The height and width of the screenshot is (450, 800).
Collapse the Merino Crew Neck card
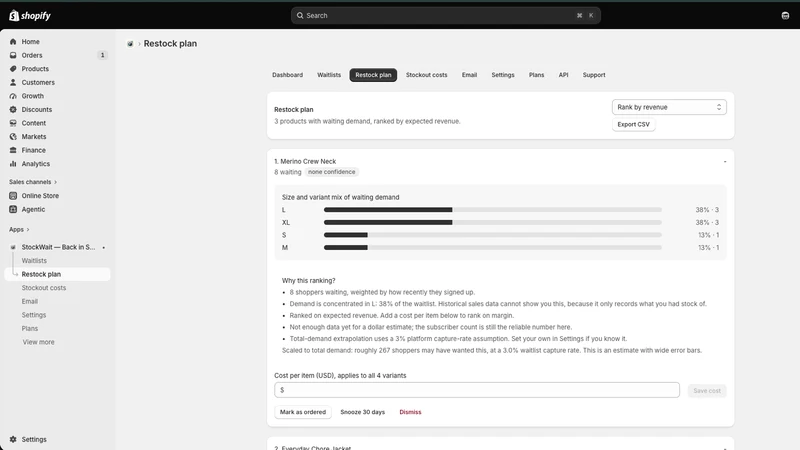tap(724, 162)
